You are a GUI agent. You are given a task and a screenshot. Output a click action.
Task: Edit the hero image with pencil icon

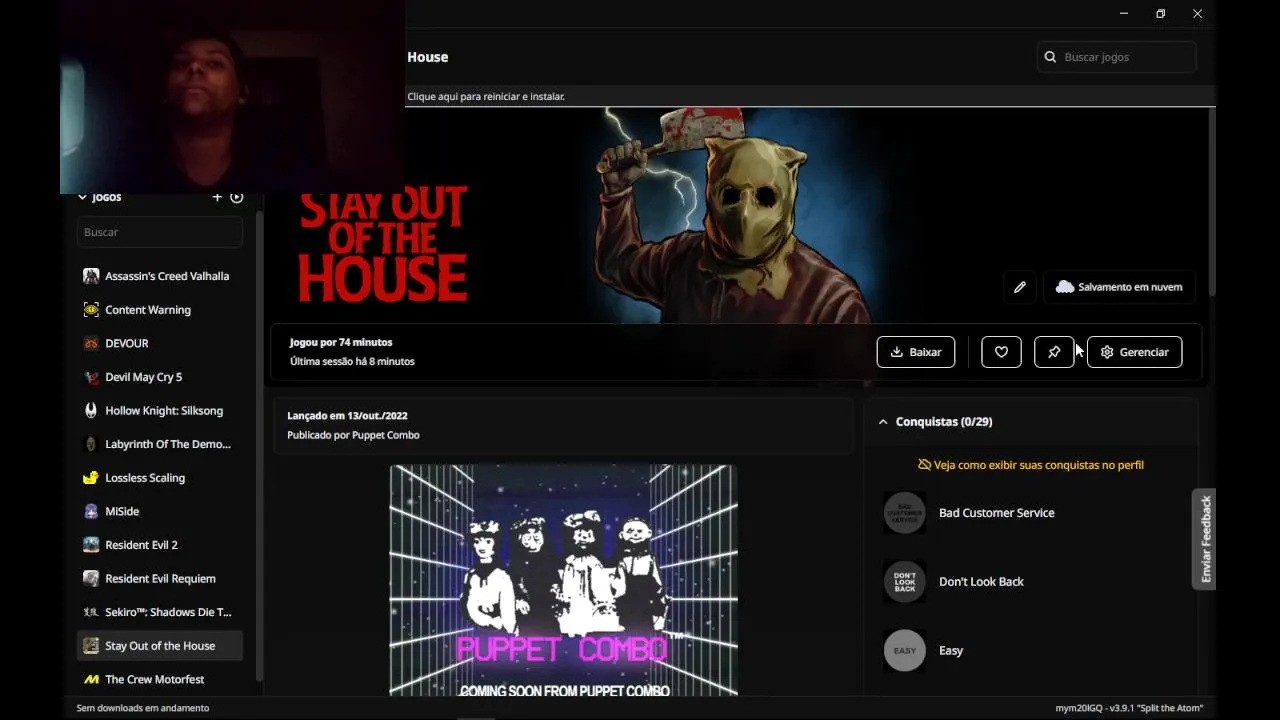coord(1019,287)
